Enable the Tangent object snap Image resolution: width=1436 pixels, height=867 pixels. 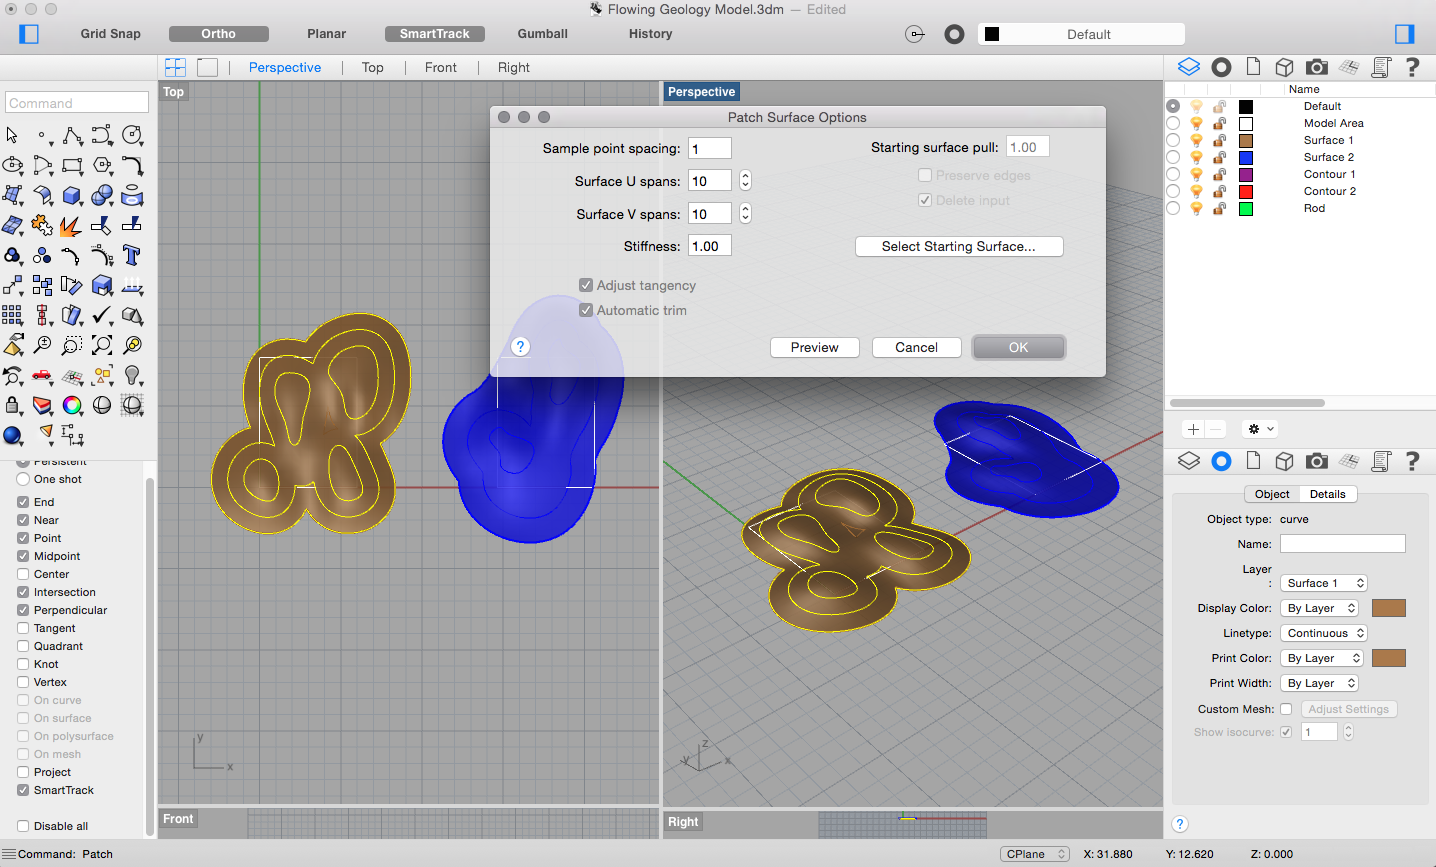click(x=23, y=628)
